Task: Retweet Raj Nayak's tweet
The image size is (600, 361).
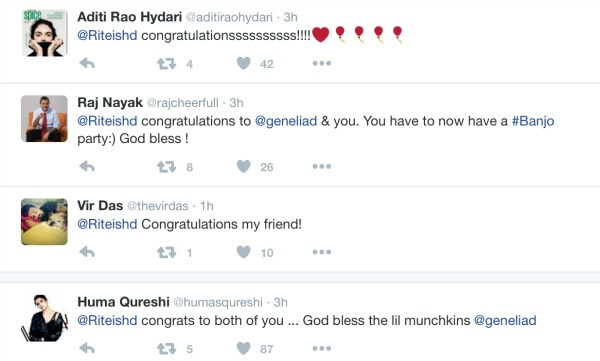Action: (166, 167)
